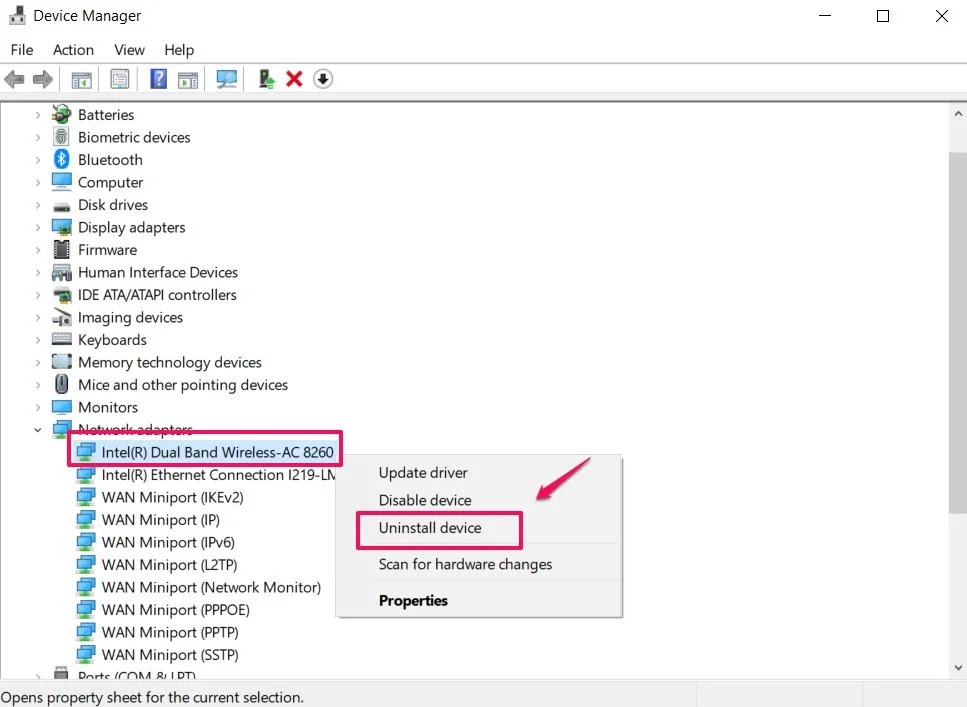The image size is (967, 707).
Task: Select Intel(R) Dual Band Wireless-AC 8260
Action: (217, 452)
